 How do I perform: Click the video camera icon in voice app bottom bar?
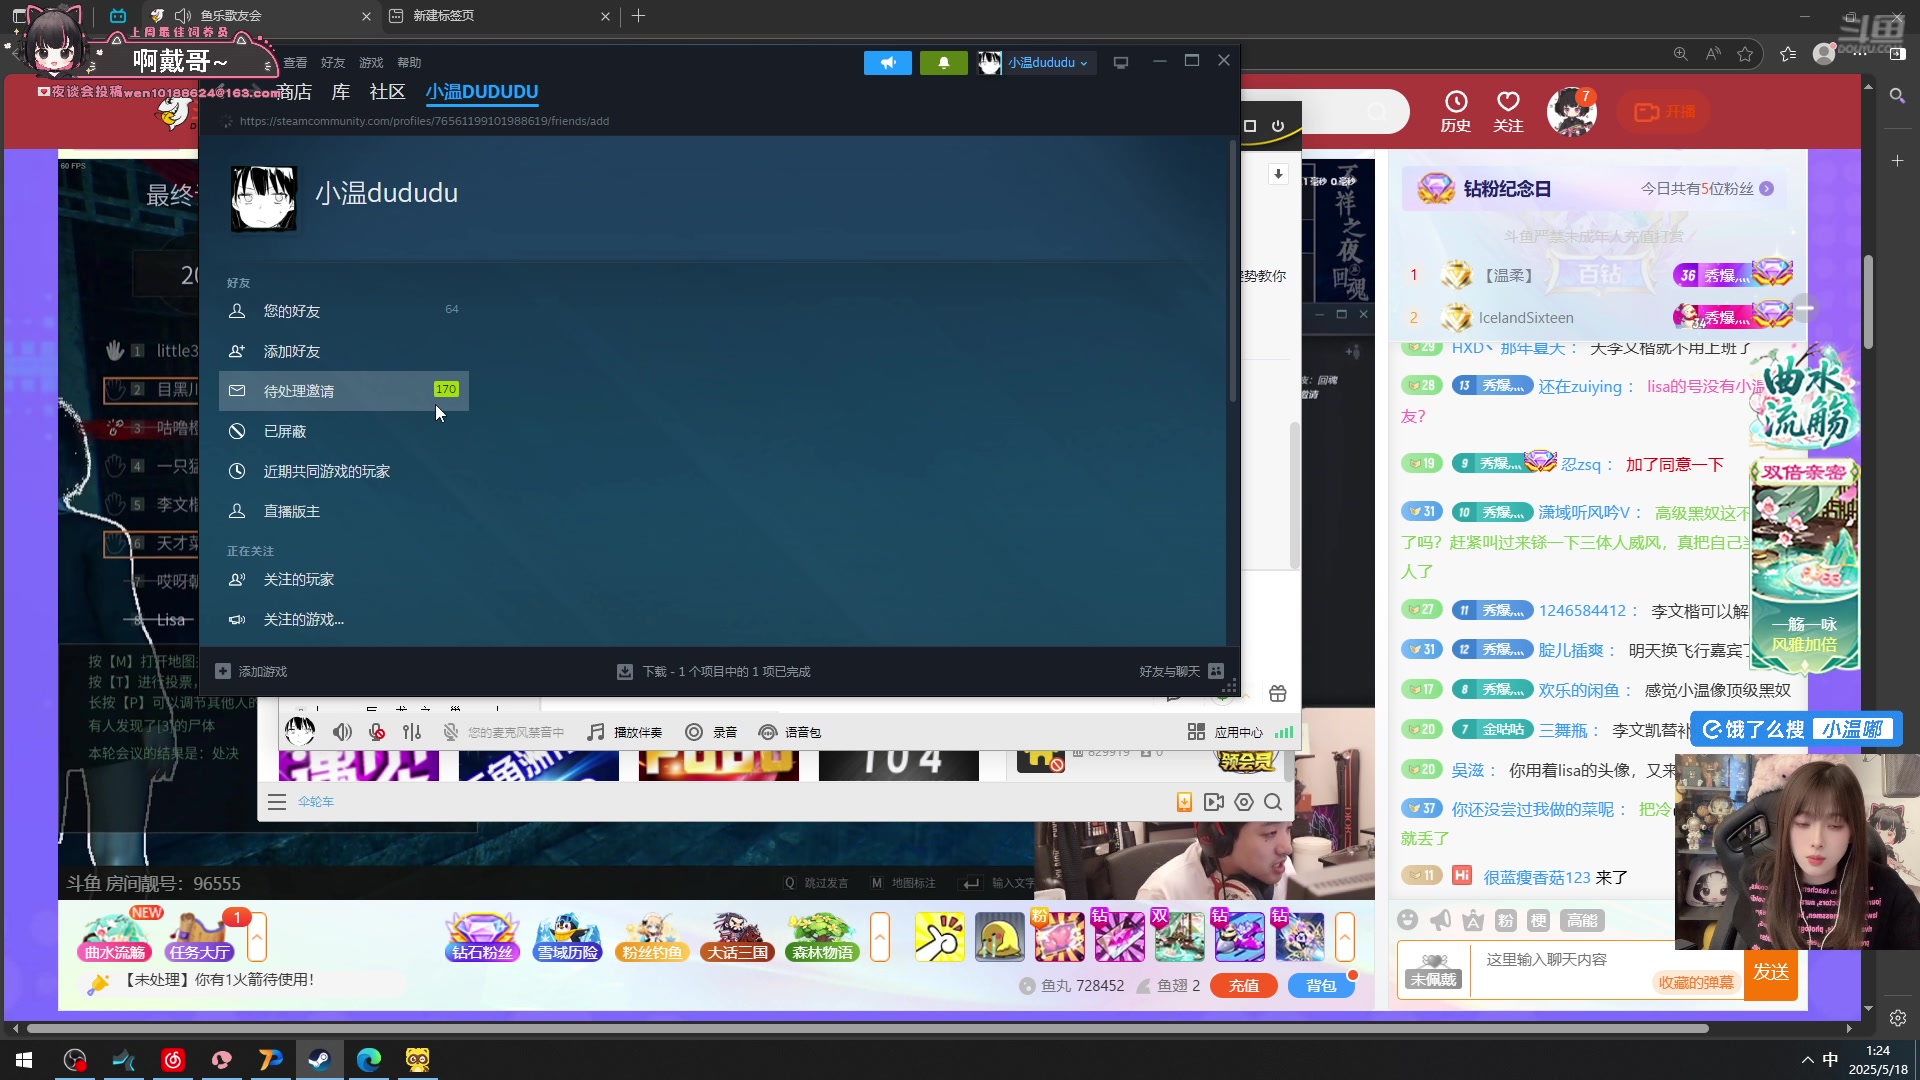tap(1214, 802)
